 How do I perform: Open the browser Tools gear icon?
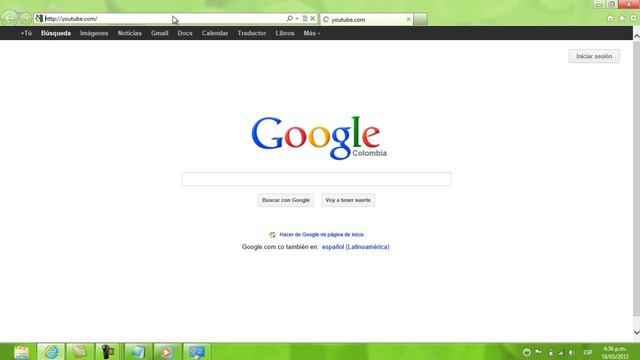(x=634, y=18)
